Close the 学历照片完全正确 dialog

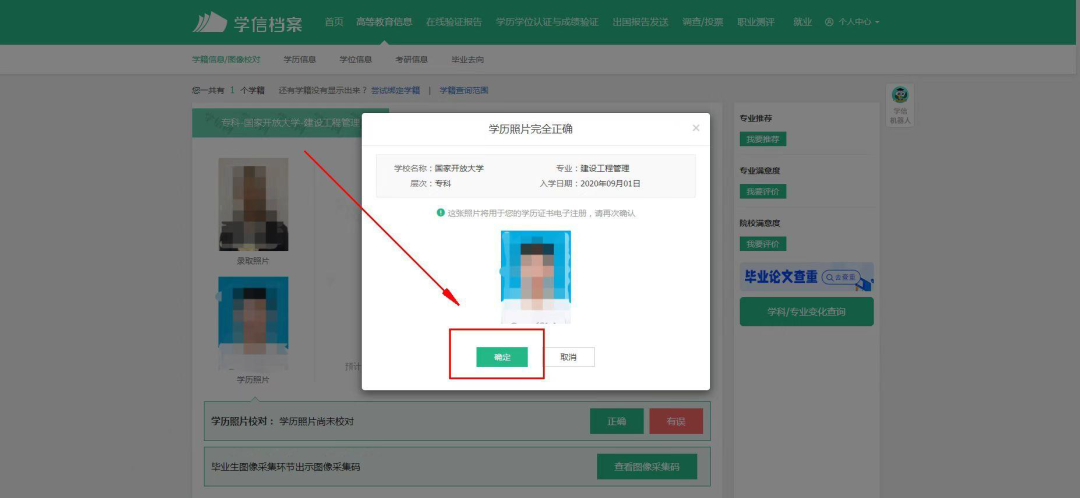coord(696,128)
